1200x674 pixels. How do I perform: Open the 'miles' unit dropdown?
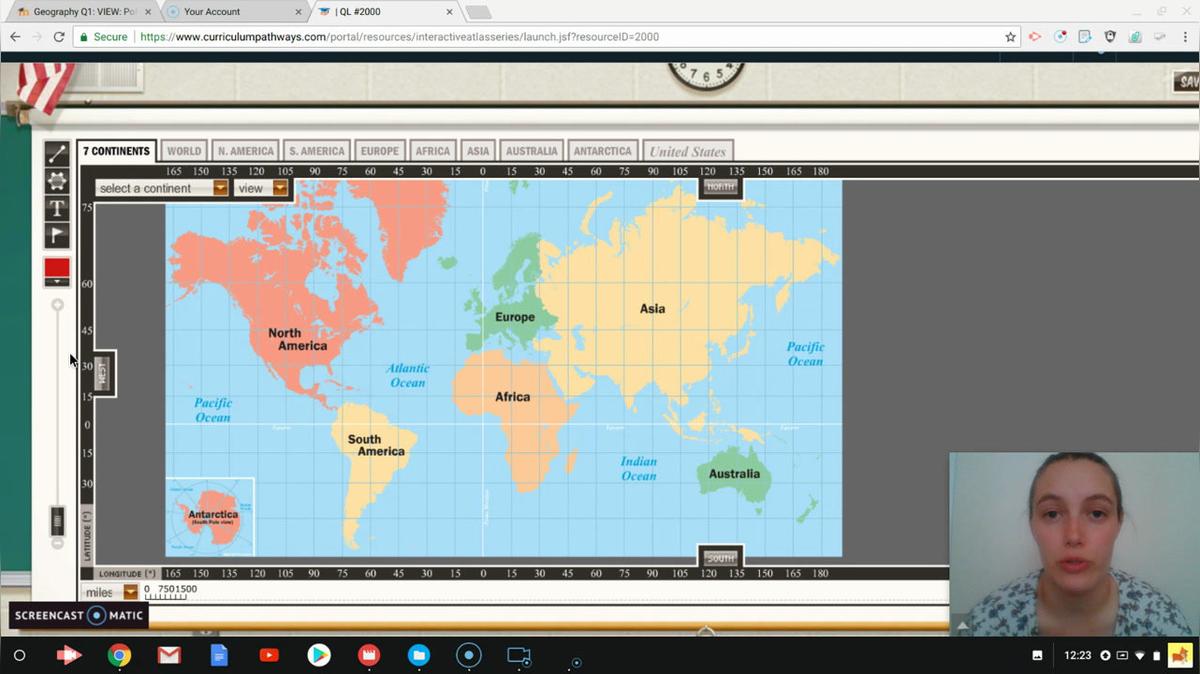point(110,592)
